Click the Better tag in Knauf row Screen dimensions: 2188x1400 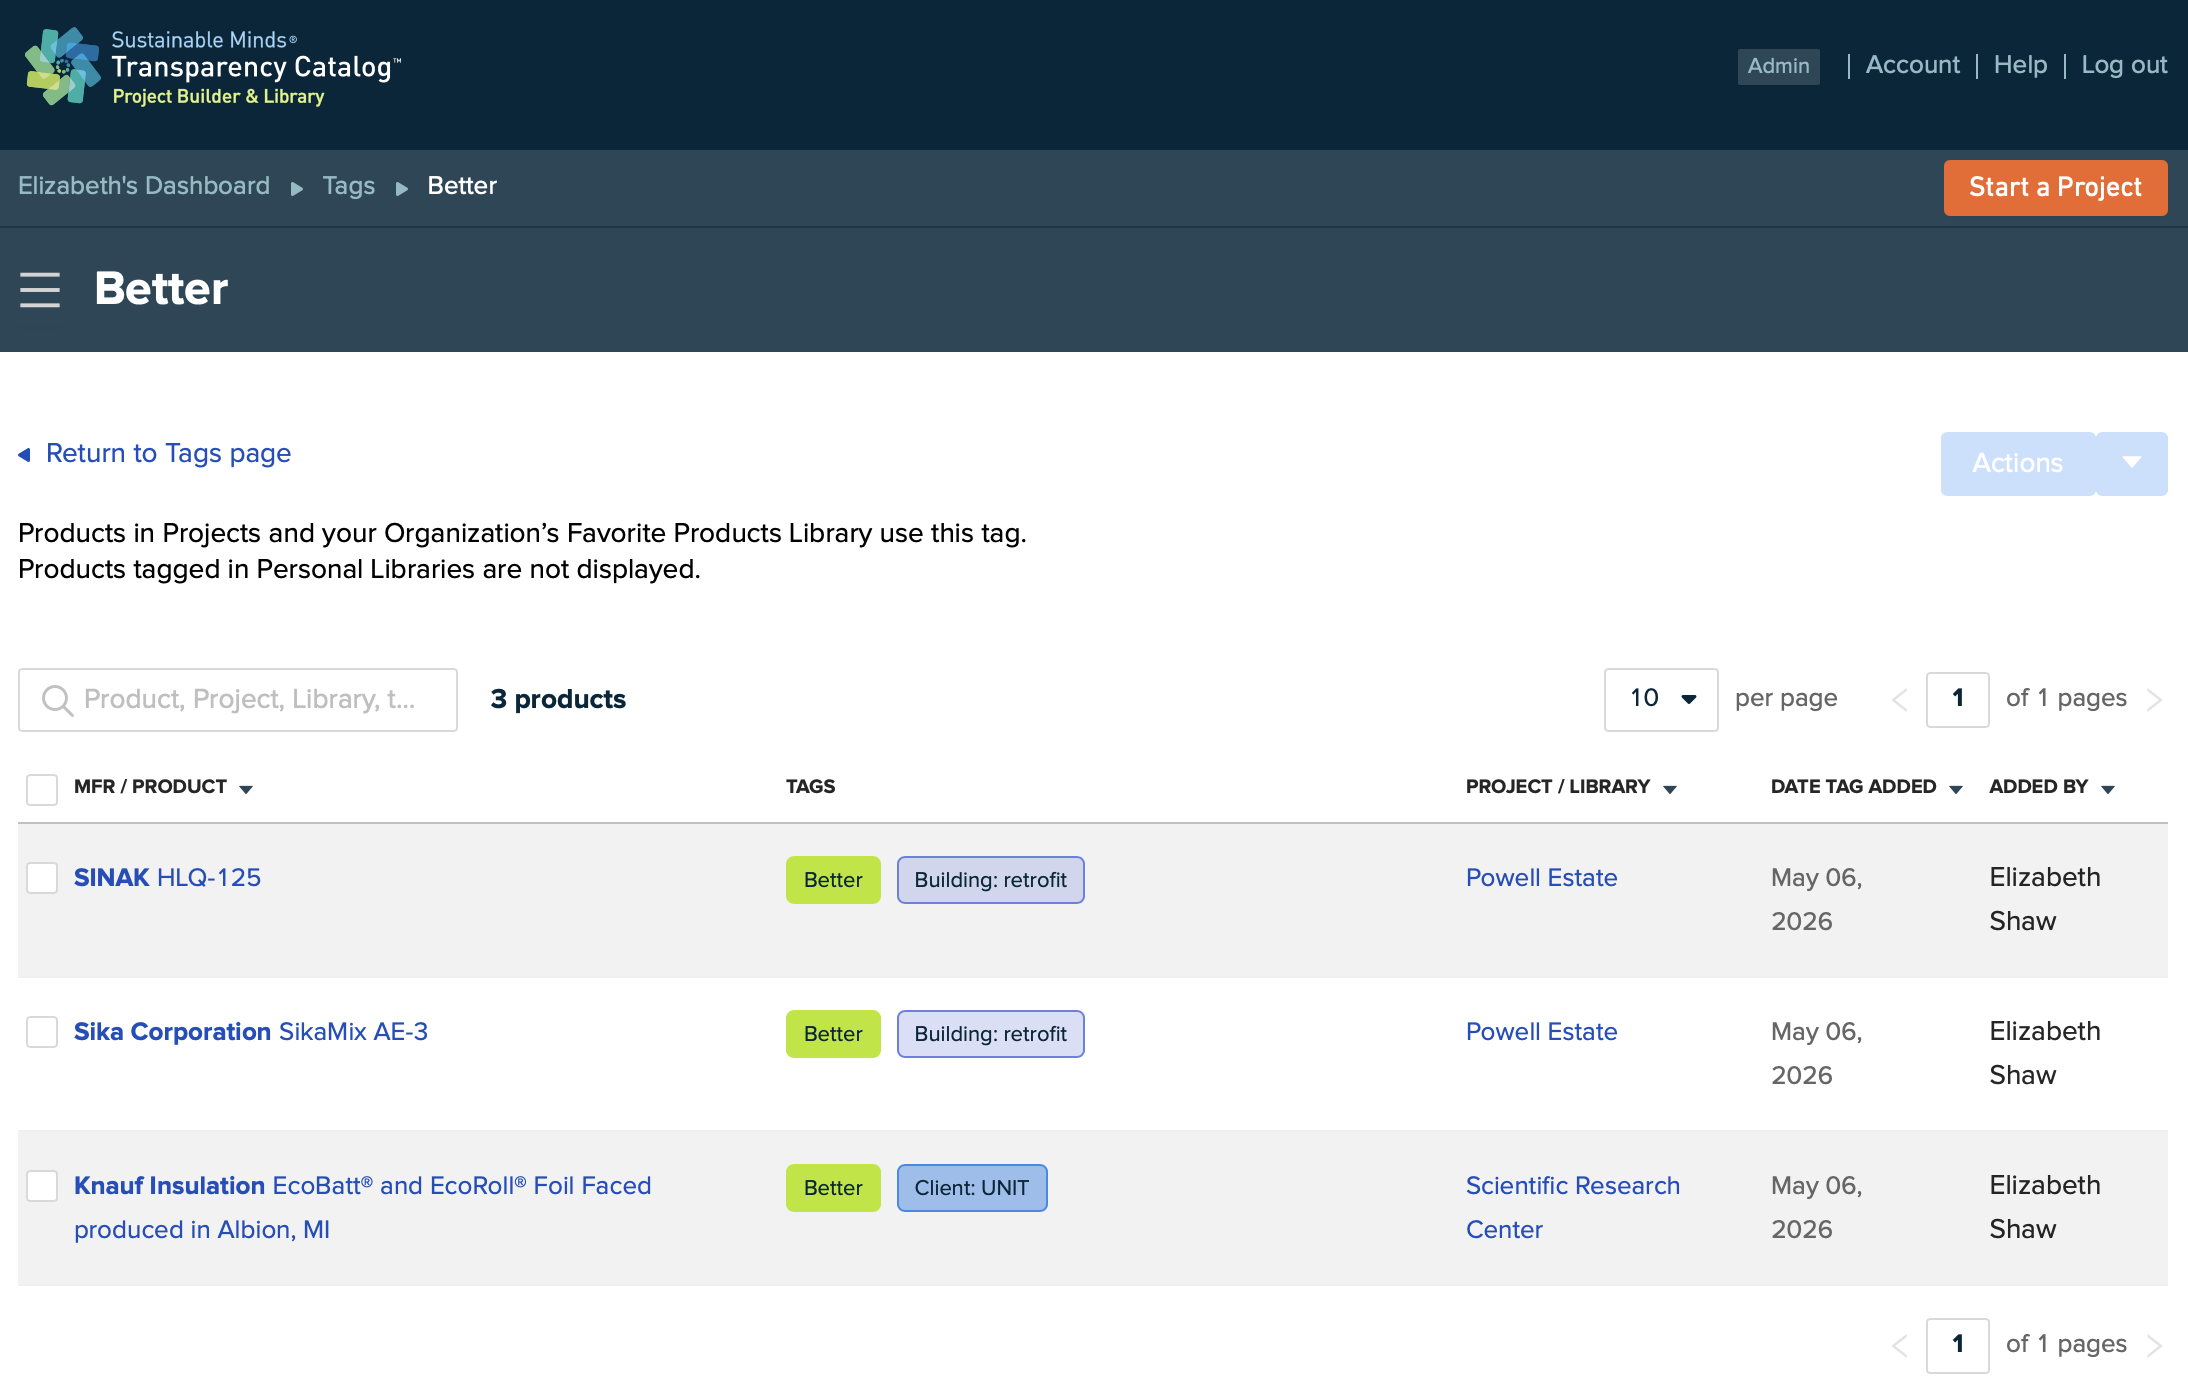click(833, 1188)
